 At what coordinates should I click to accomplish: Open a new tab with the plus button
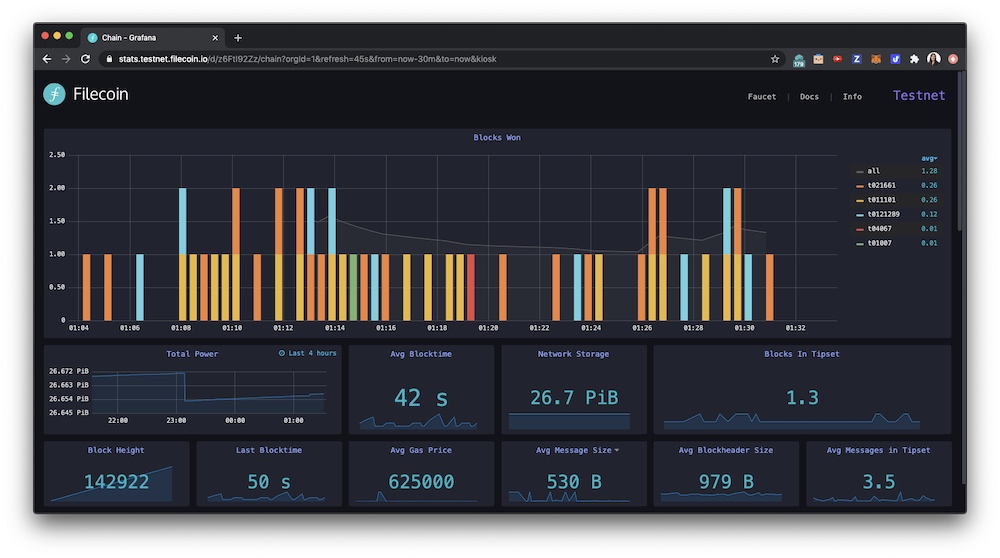pyautogui.click(x=238, y=38)
